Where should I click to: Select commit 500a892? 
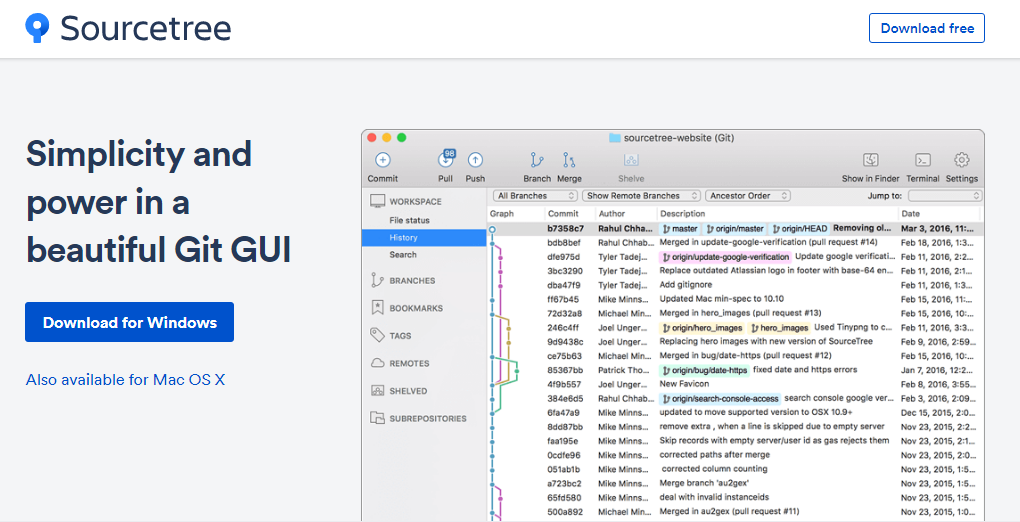(735, 512)
